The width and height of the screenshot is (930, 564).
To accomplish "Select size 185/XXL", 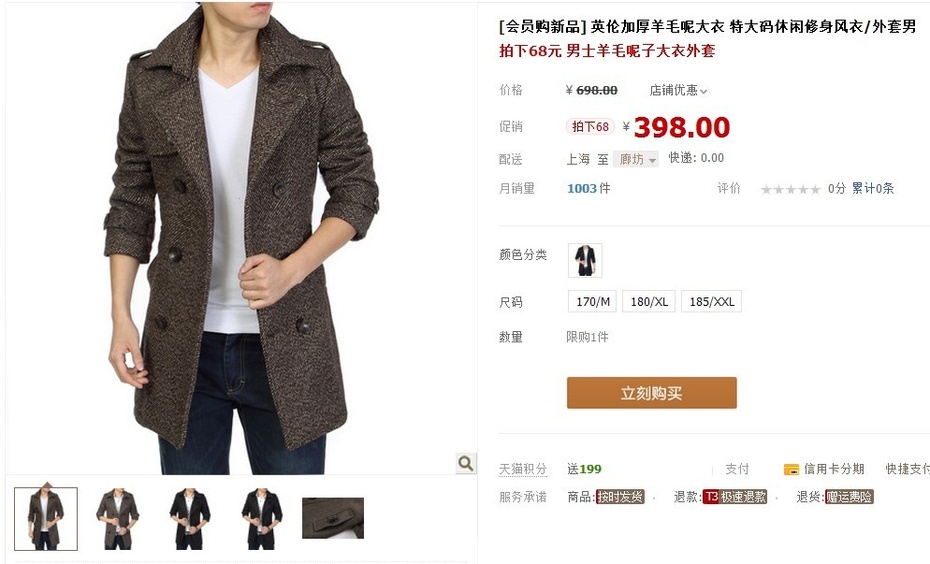I will point(711,301).
